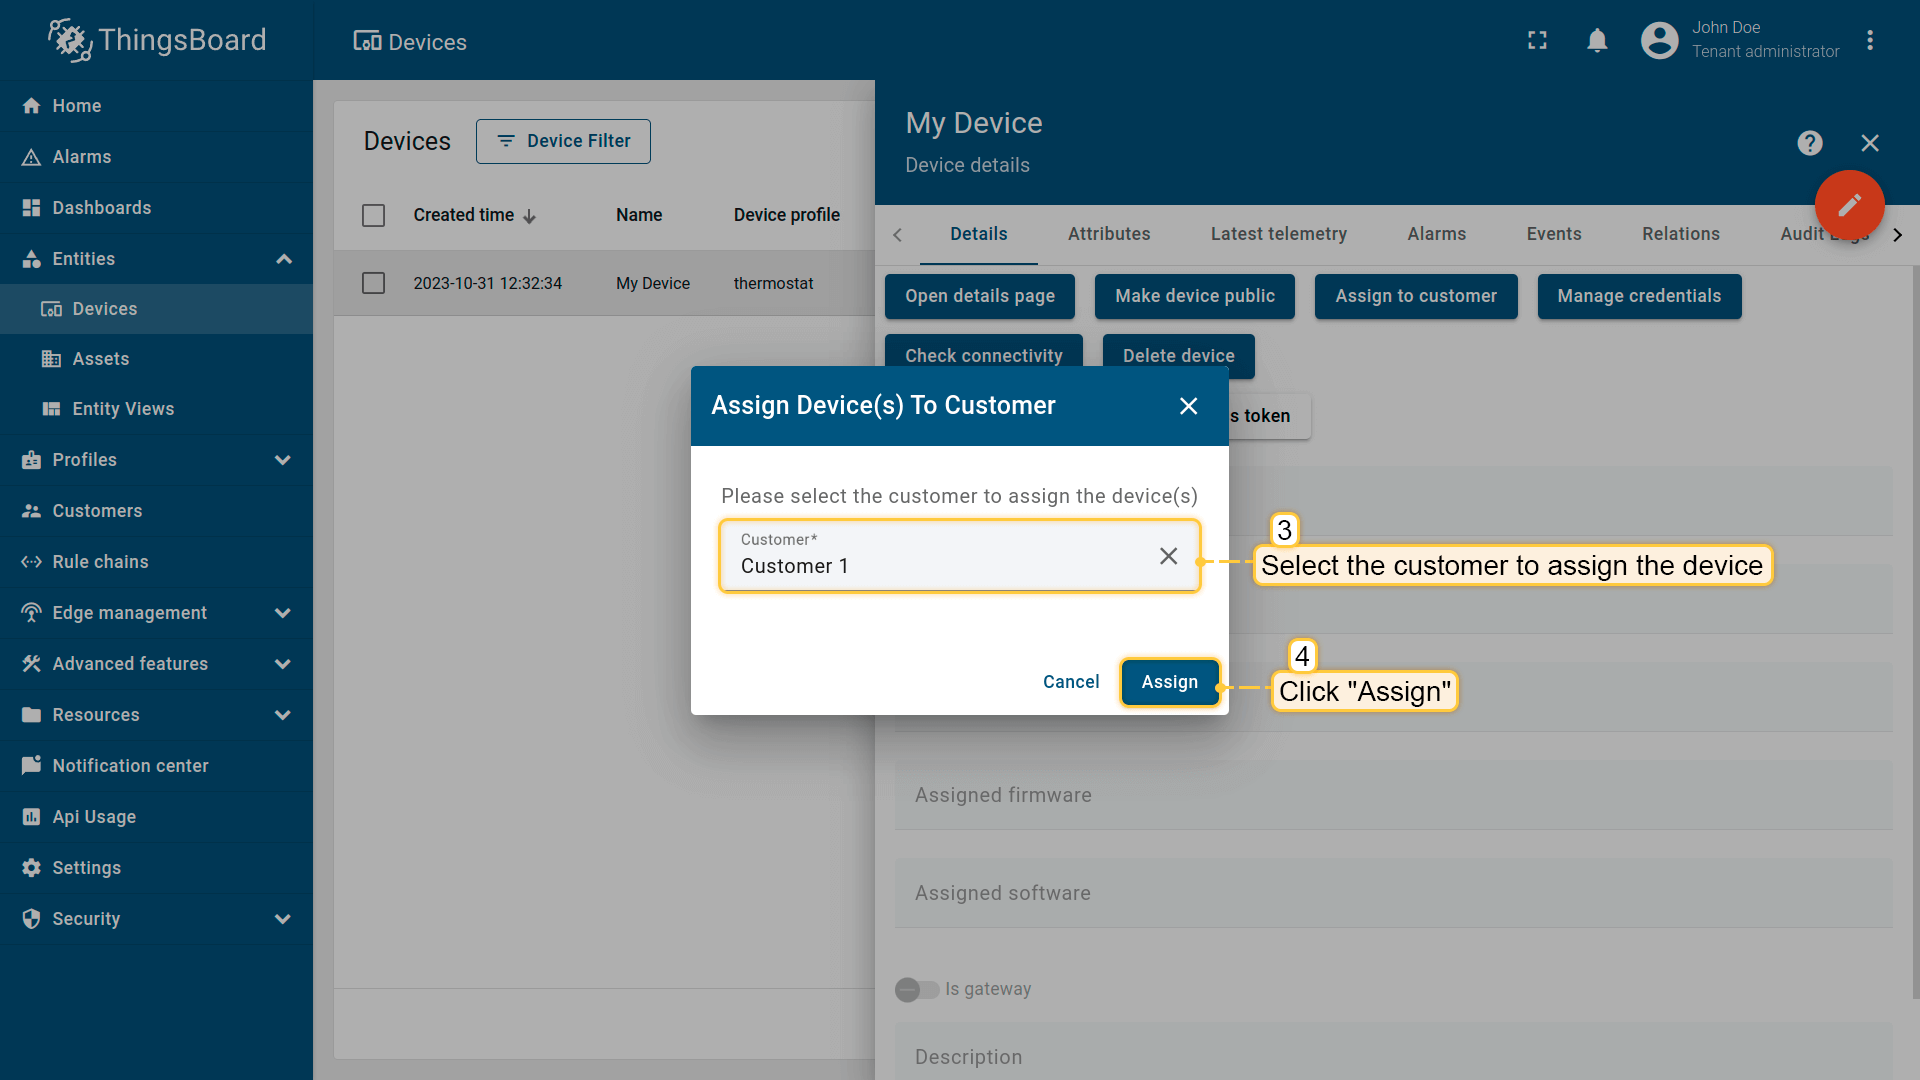Check the select-all devices checkbox
The height and width of the screenshot is (1080, 1920).
[373, 215]
